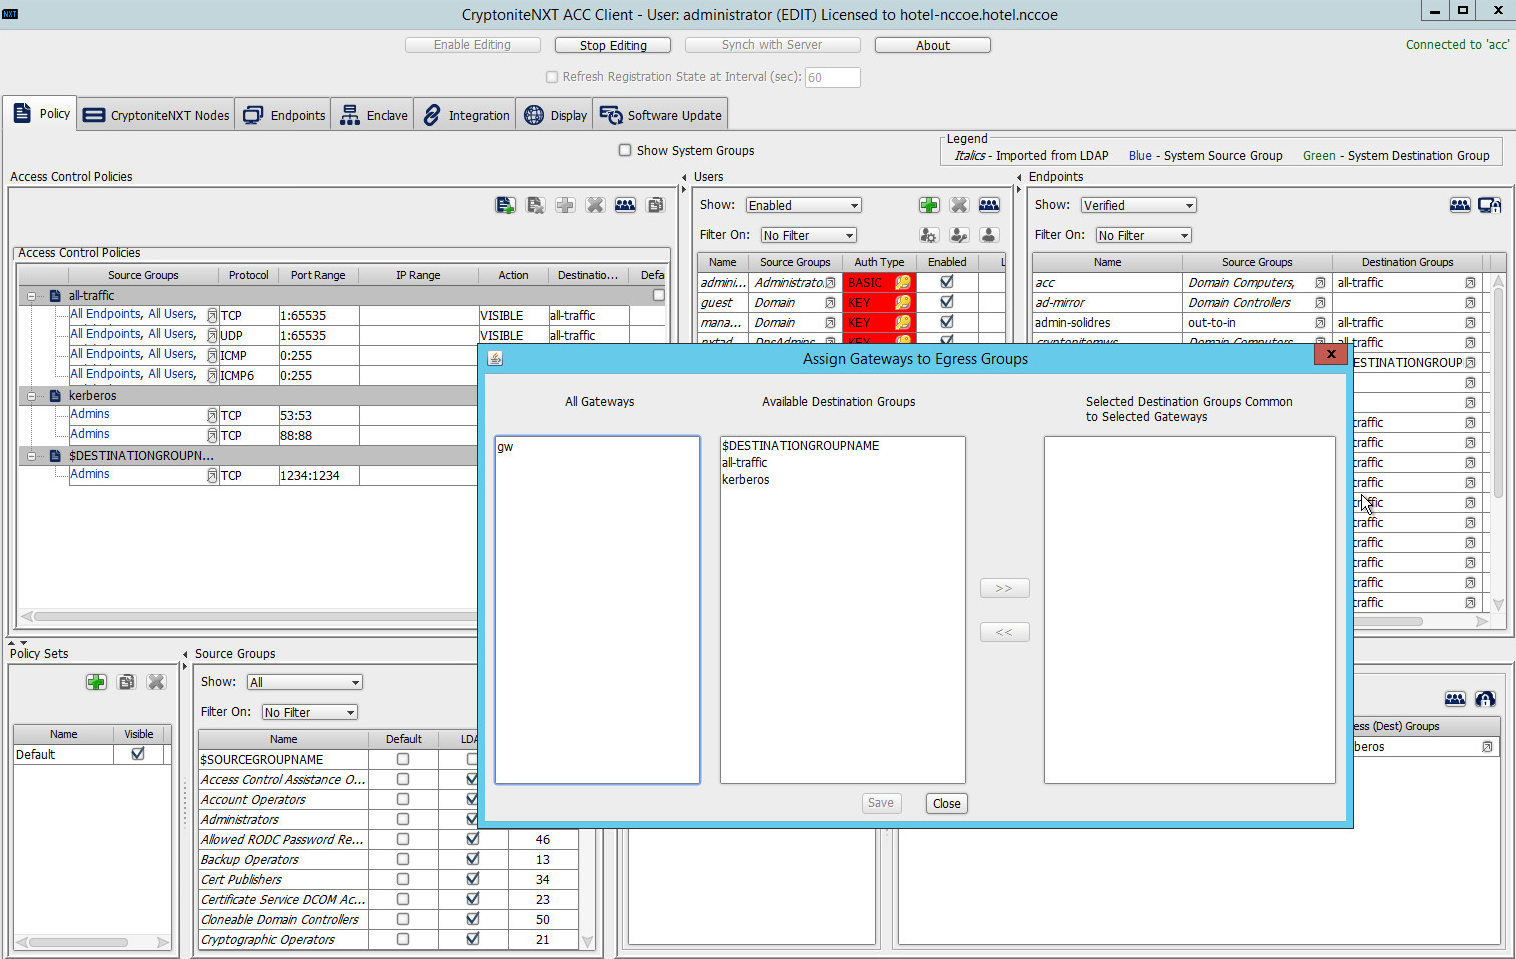Click Endpoints table vertical scrollbar thumb
Image resolution: width=1516 pixels, height=959 pixels.
1498,393
